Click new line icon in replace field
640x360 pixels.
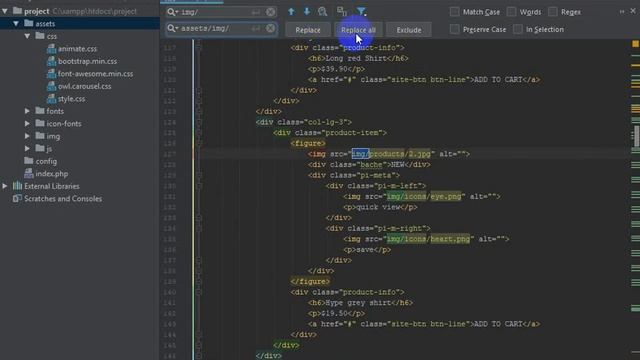pos(256,29)
